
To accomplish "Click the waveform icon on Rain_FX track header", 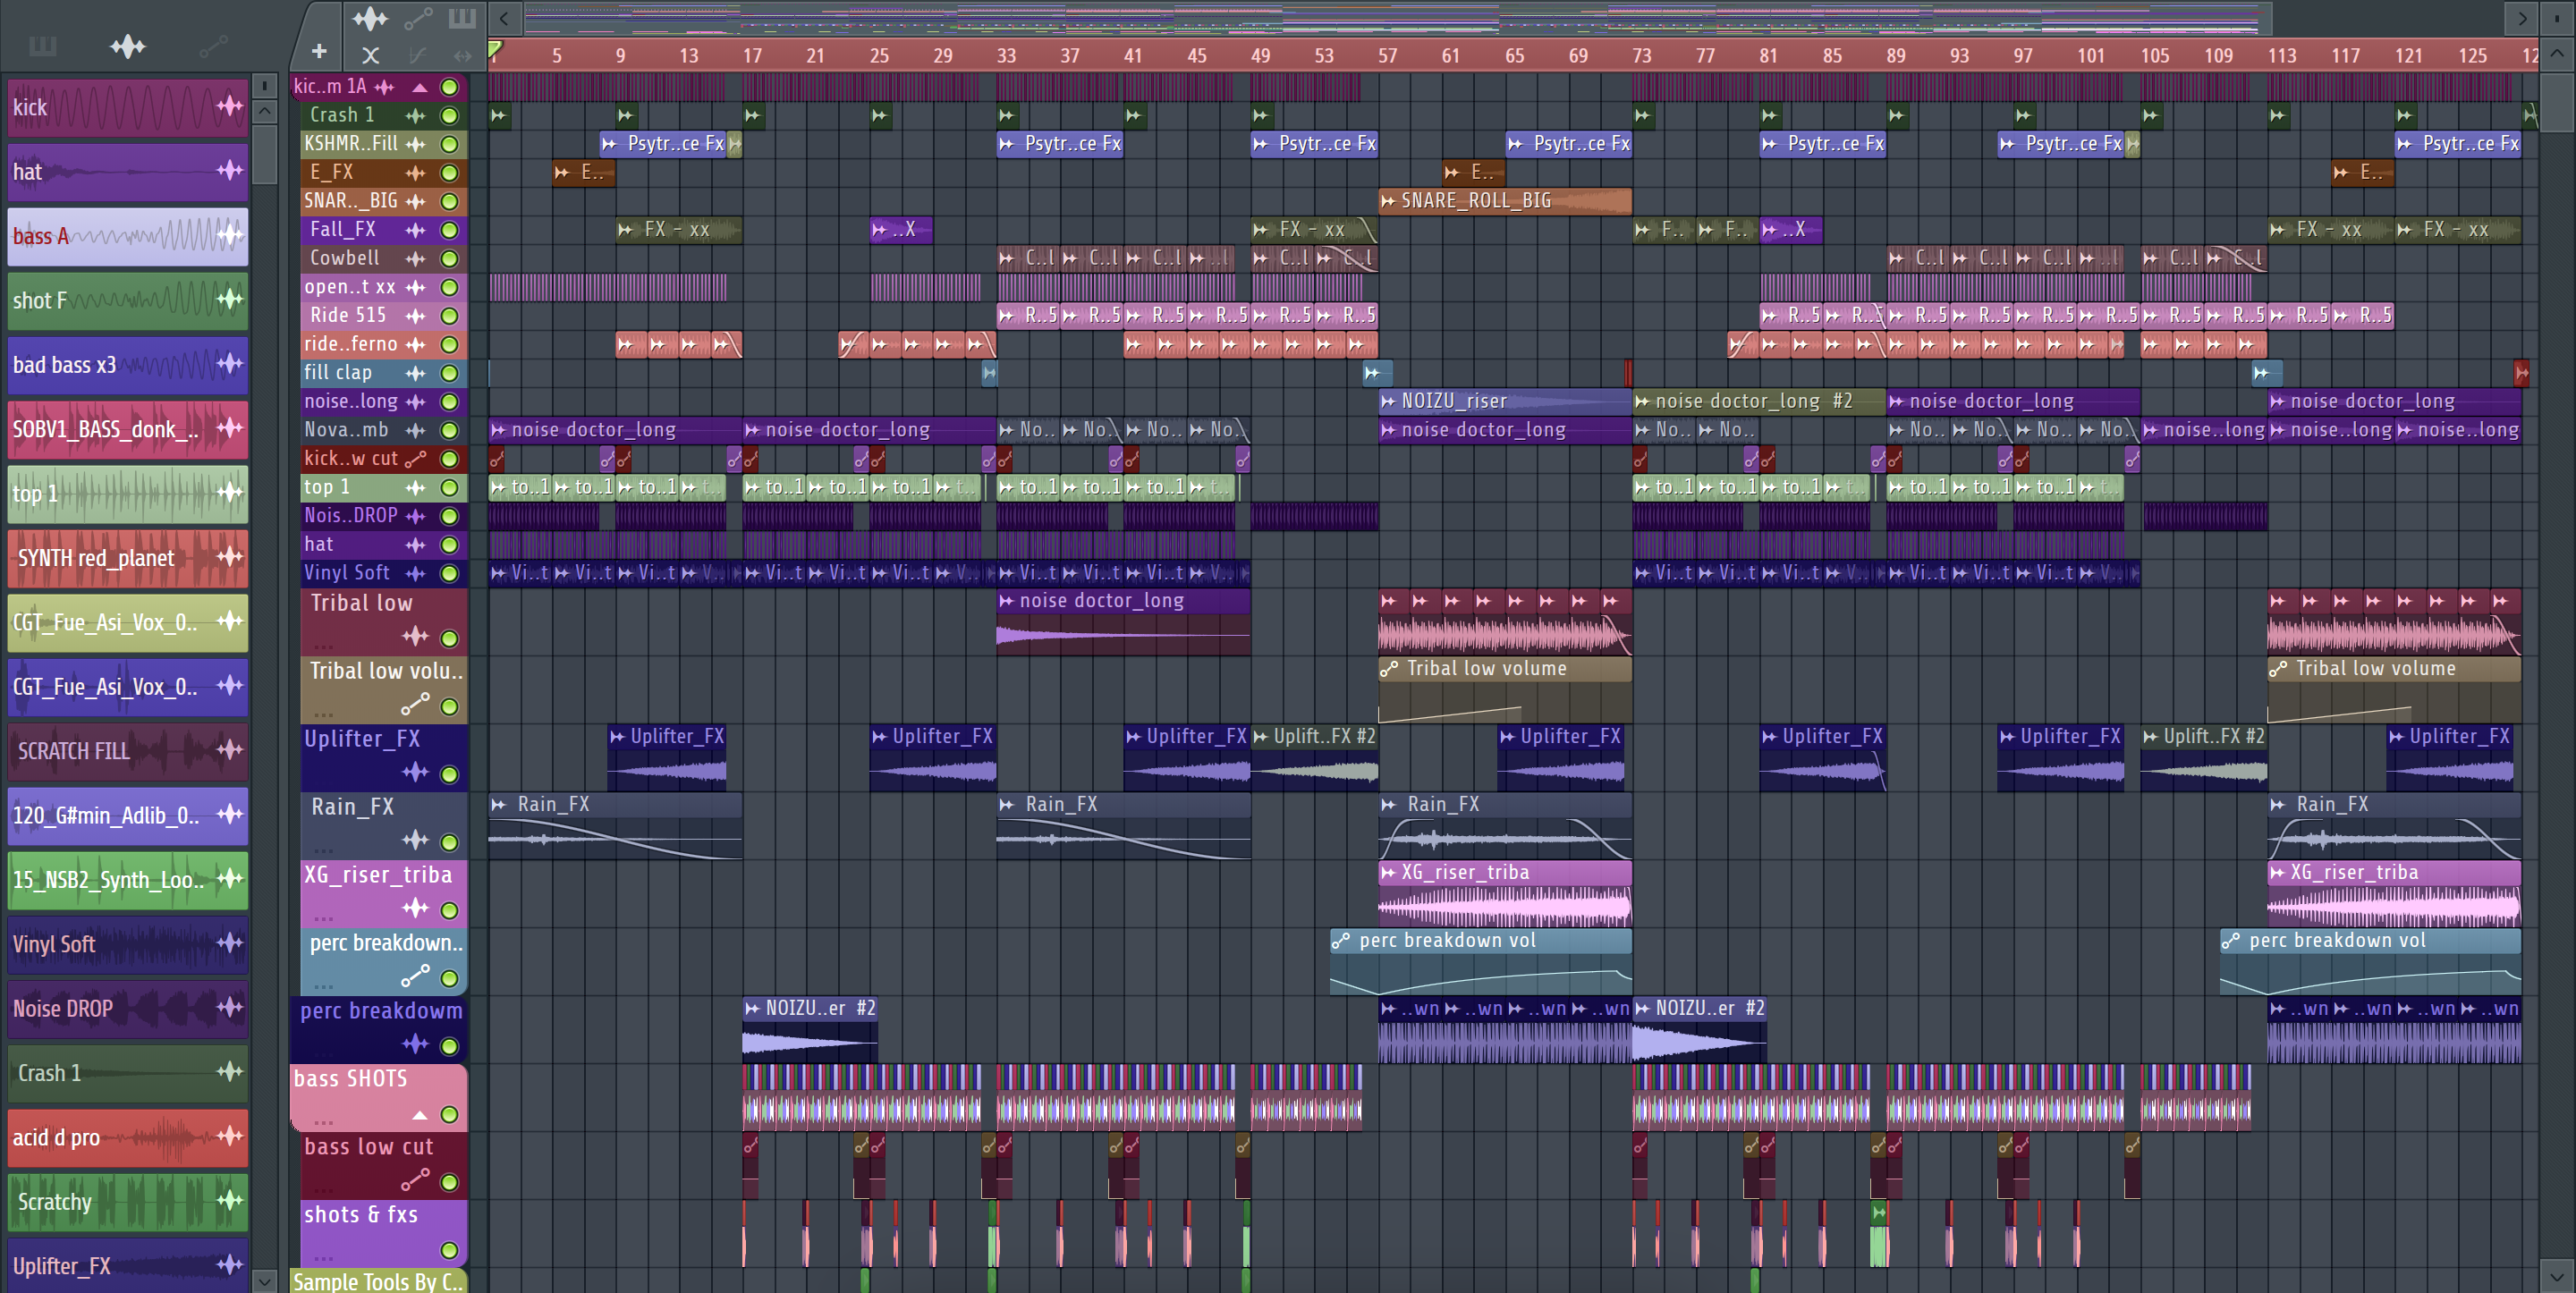I will [x=415, y=841].
